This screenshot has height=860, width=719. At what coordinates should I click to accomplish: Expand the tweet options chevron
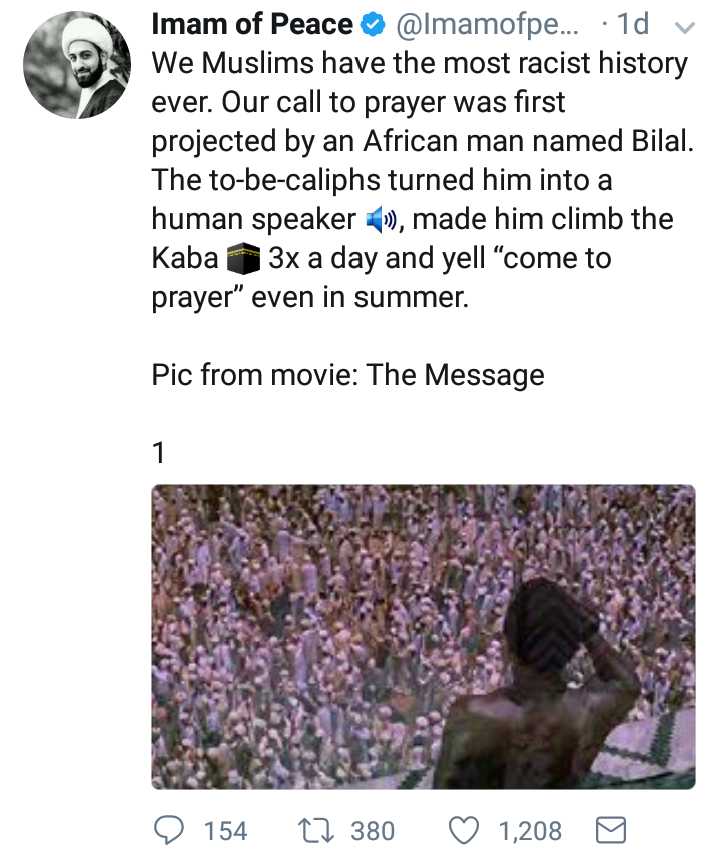pyautogui.click(x=684, y=26)
